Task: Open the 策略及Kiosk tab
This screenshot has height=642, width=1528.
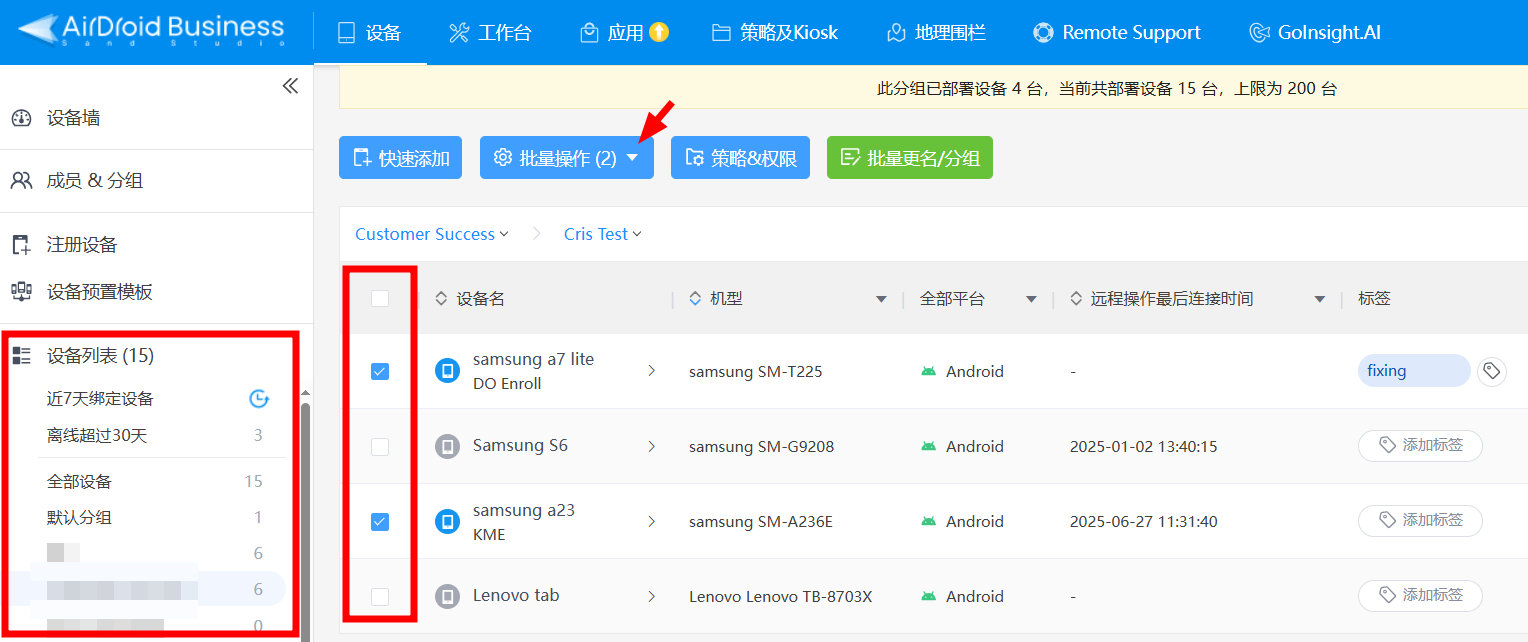Action: pyautogui.click(x=775, y=33)
